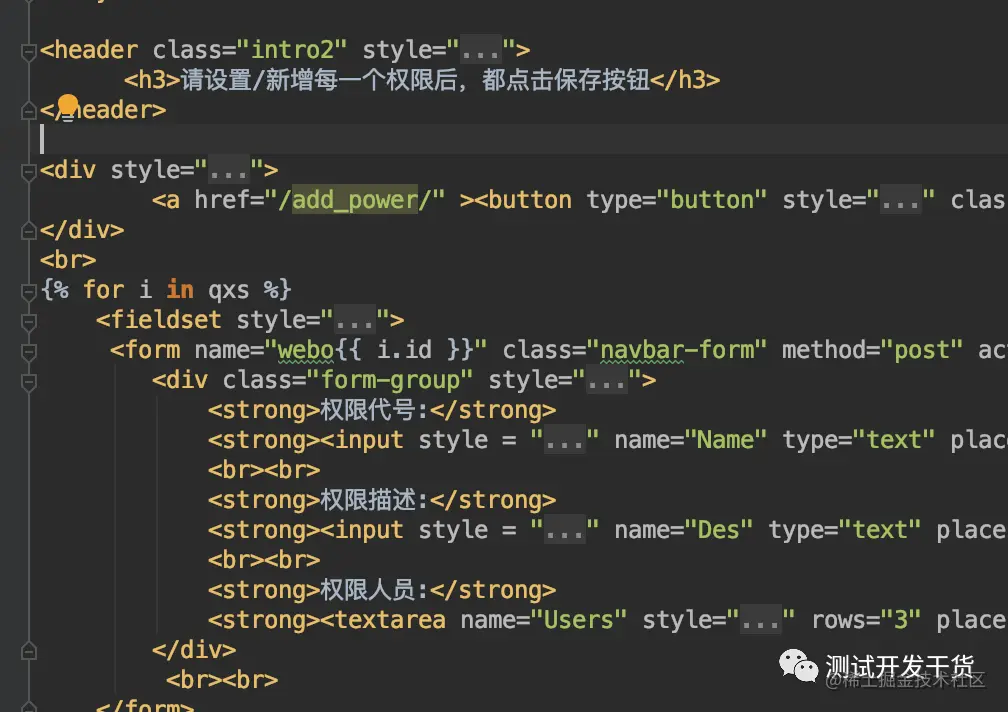Click the label text 权限人员:
1008x712 pixels.
coord(374,590)
